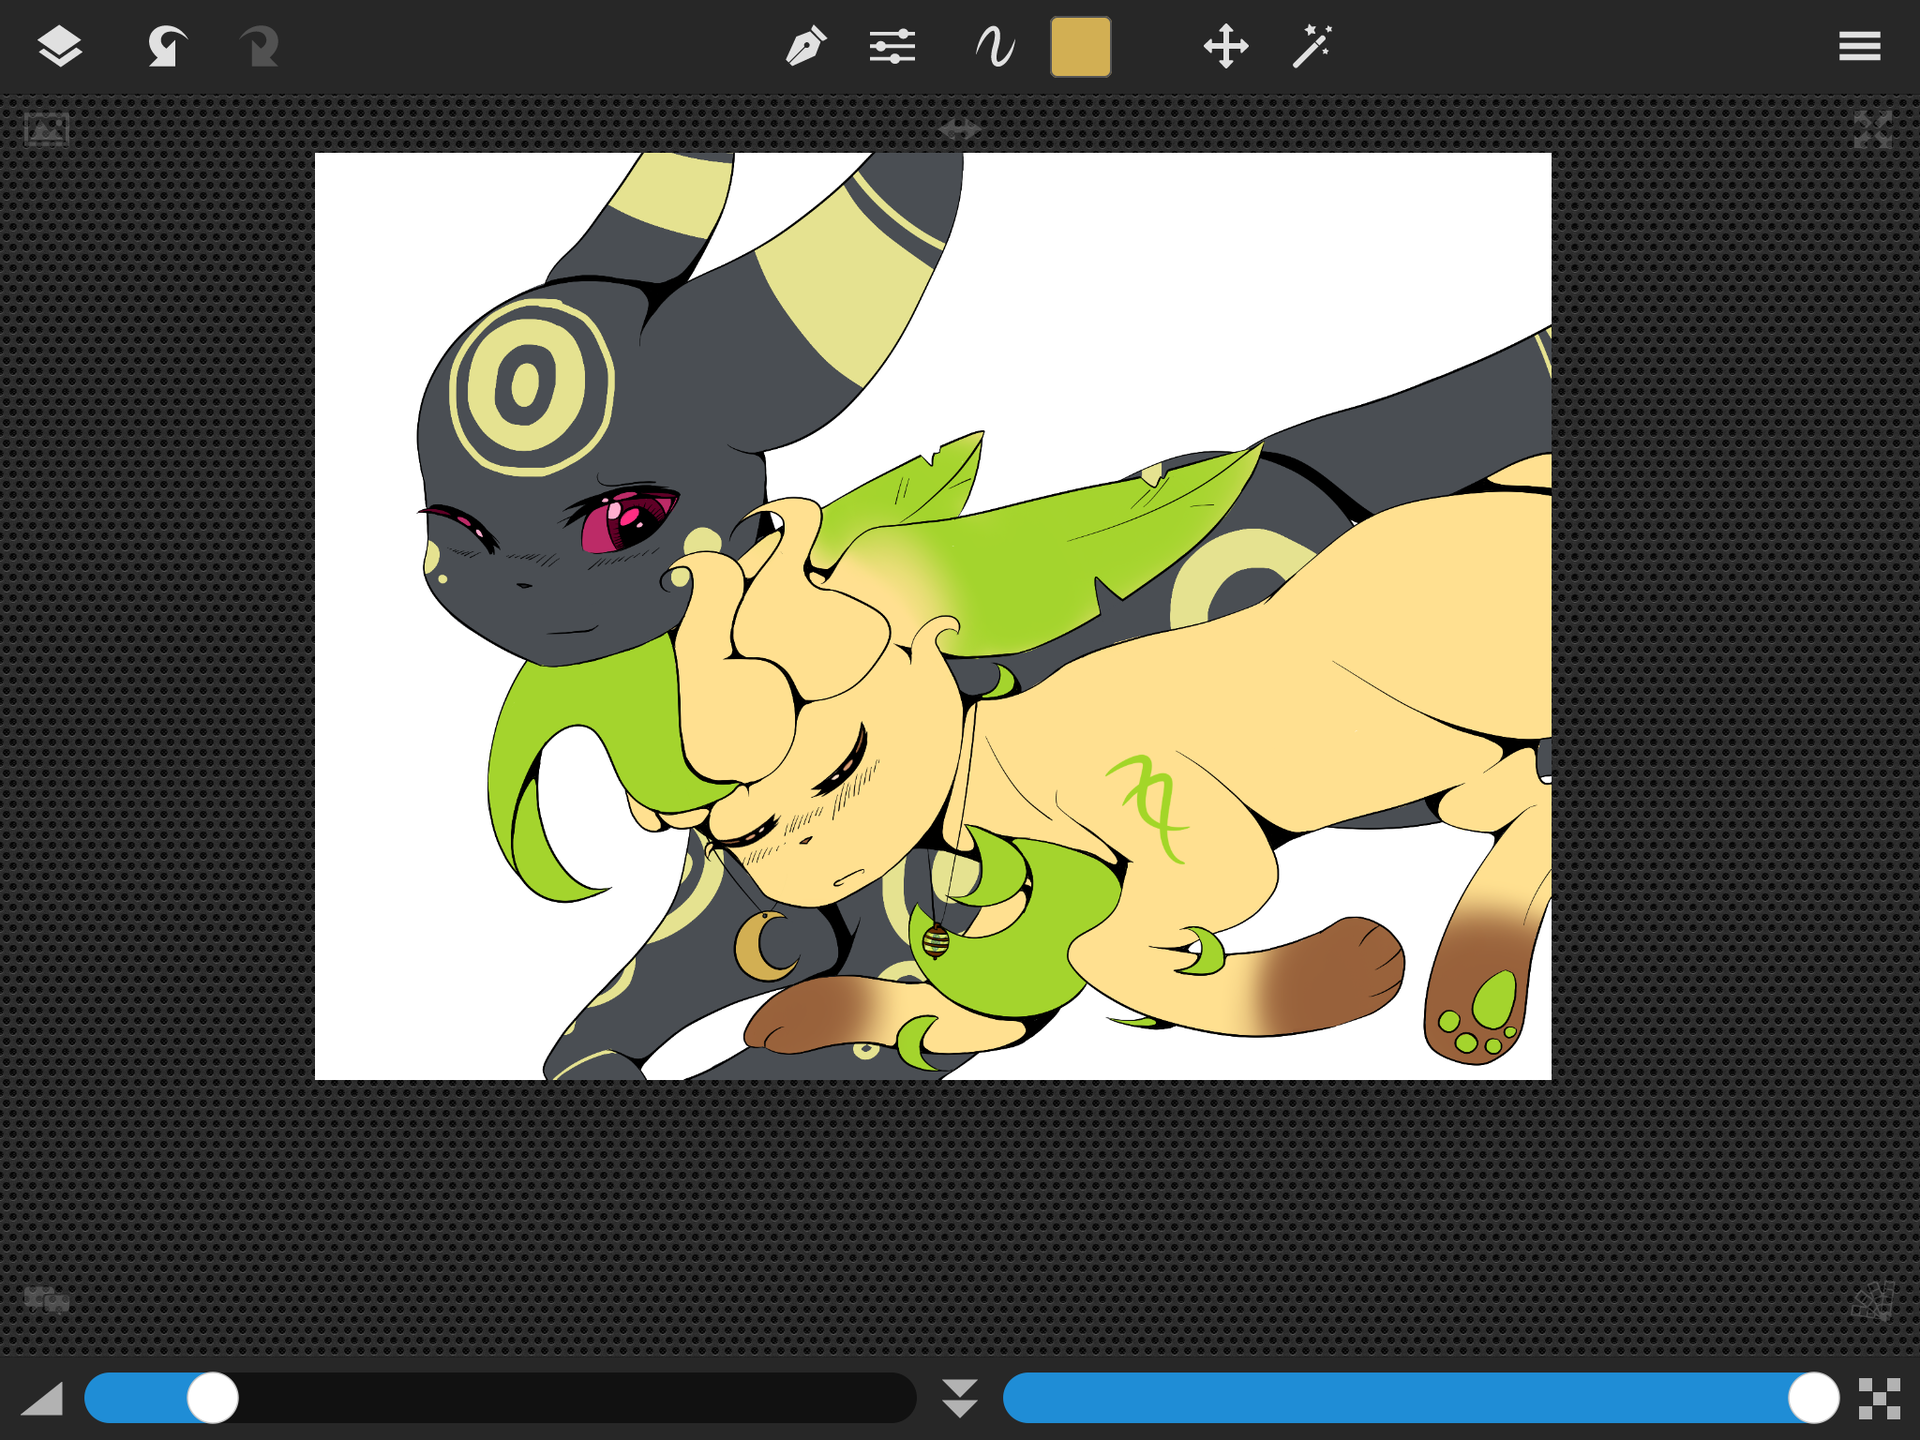Open the stroke curve options
The image size is (1920, 1440).
pyautogui.click(x=995, y=47)
